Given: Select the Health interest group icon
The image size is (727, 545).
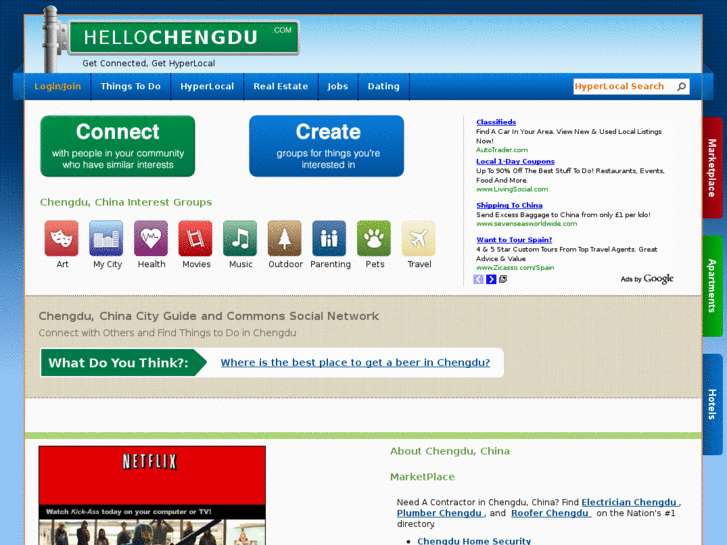Looking at the screenshot, I should [151, 238].
